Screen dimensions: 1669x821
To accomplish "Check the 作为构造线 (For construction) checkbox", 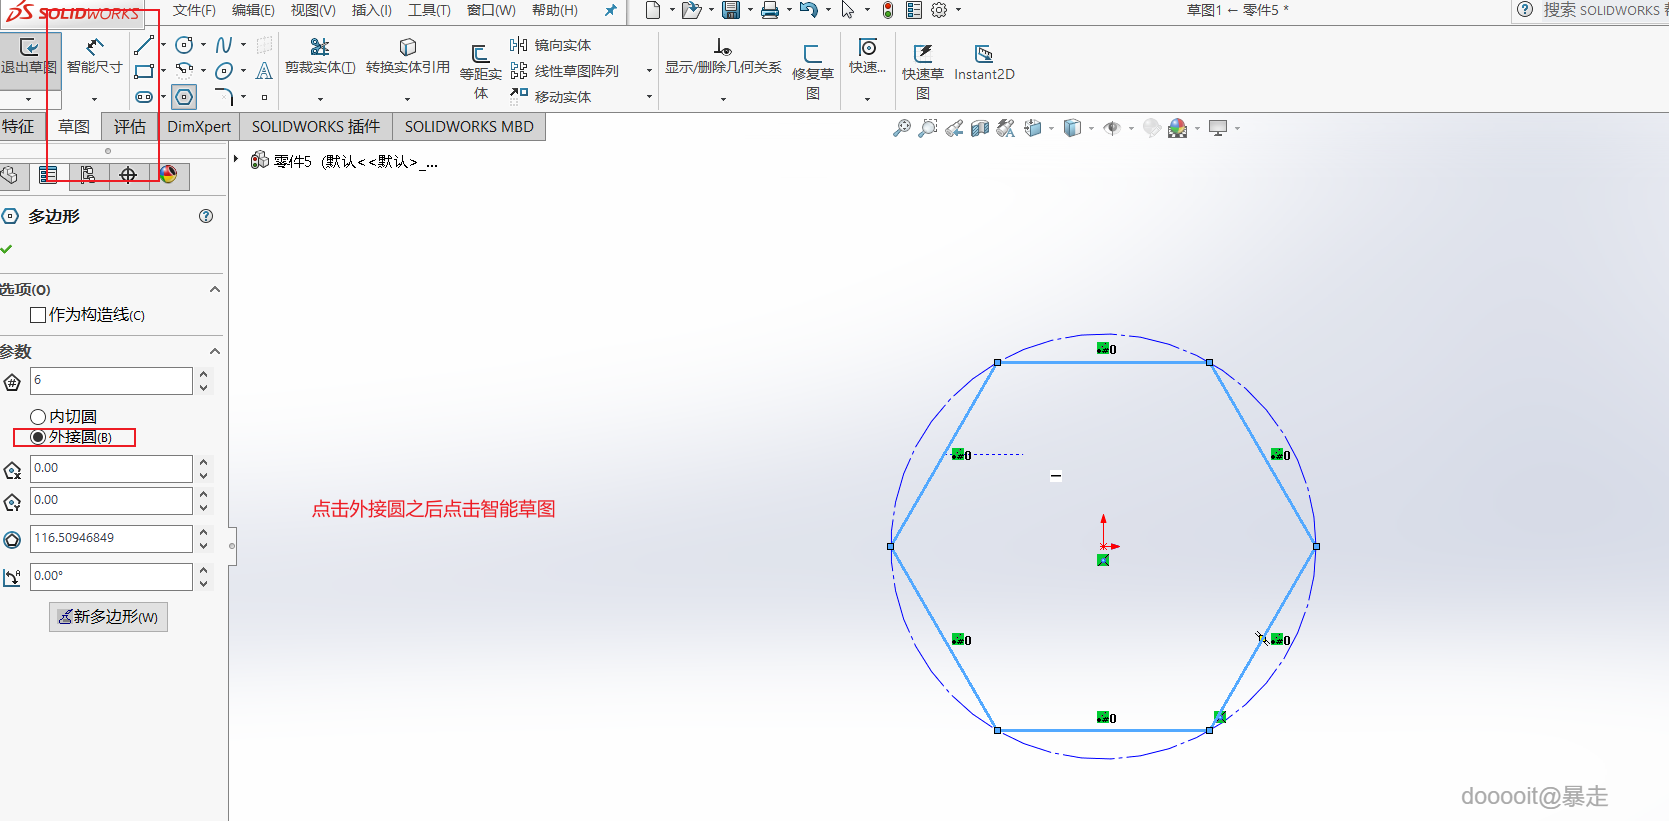I will tap(38, 315).
